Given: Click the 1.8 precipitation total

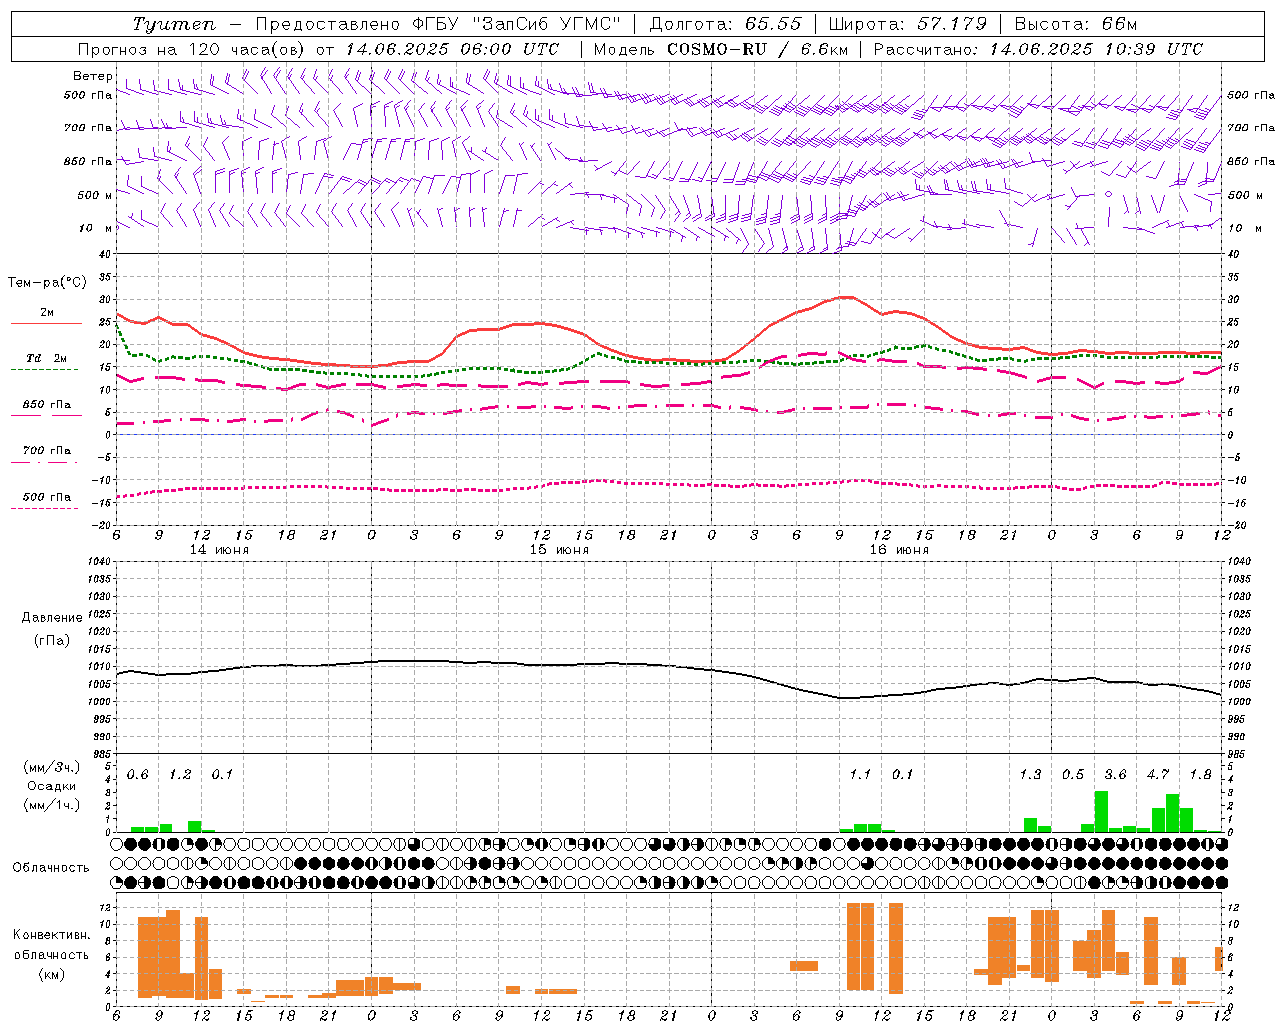Looking at the screenshot, I should [x=1200, y=775].
